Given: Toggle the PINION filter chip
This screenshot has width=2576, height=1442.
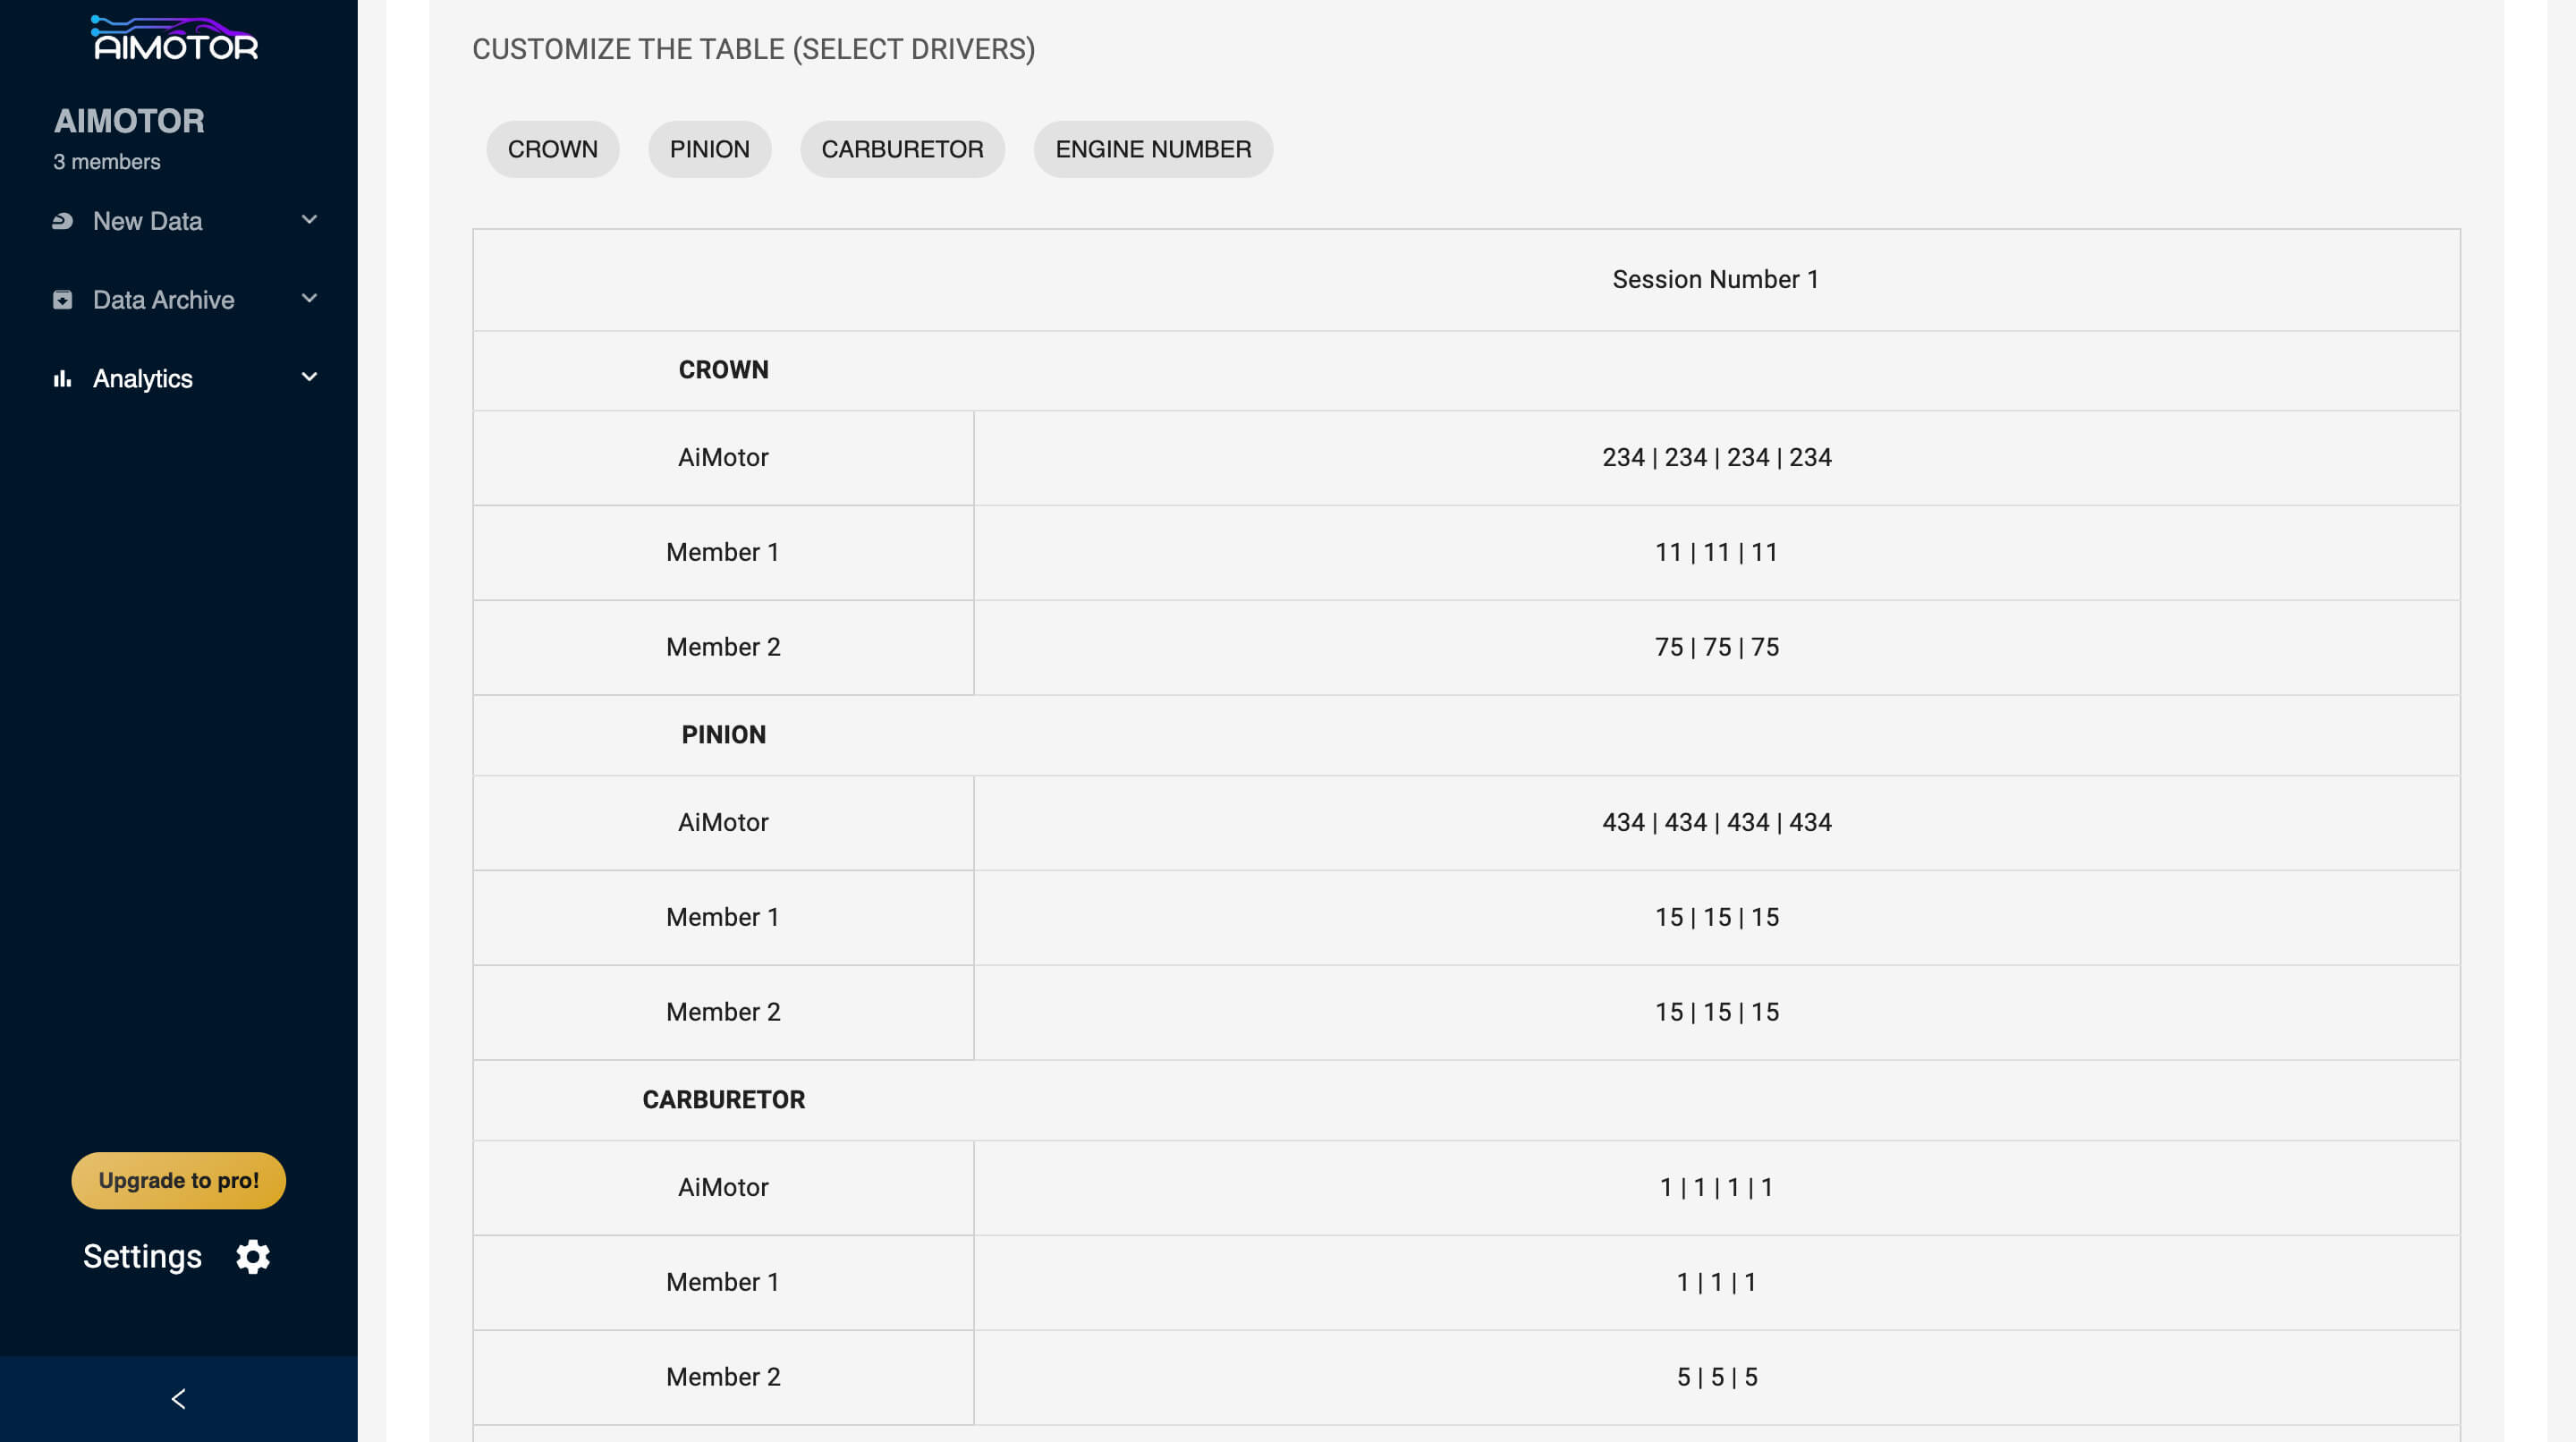Looking at the screenshot, I should (x=709, y=150).
